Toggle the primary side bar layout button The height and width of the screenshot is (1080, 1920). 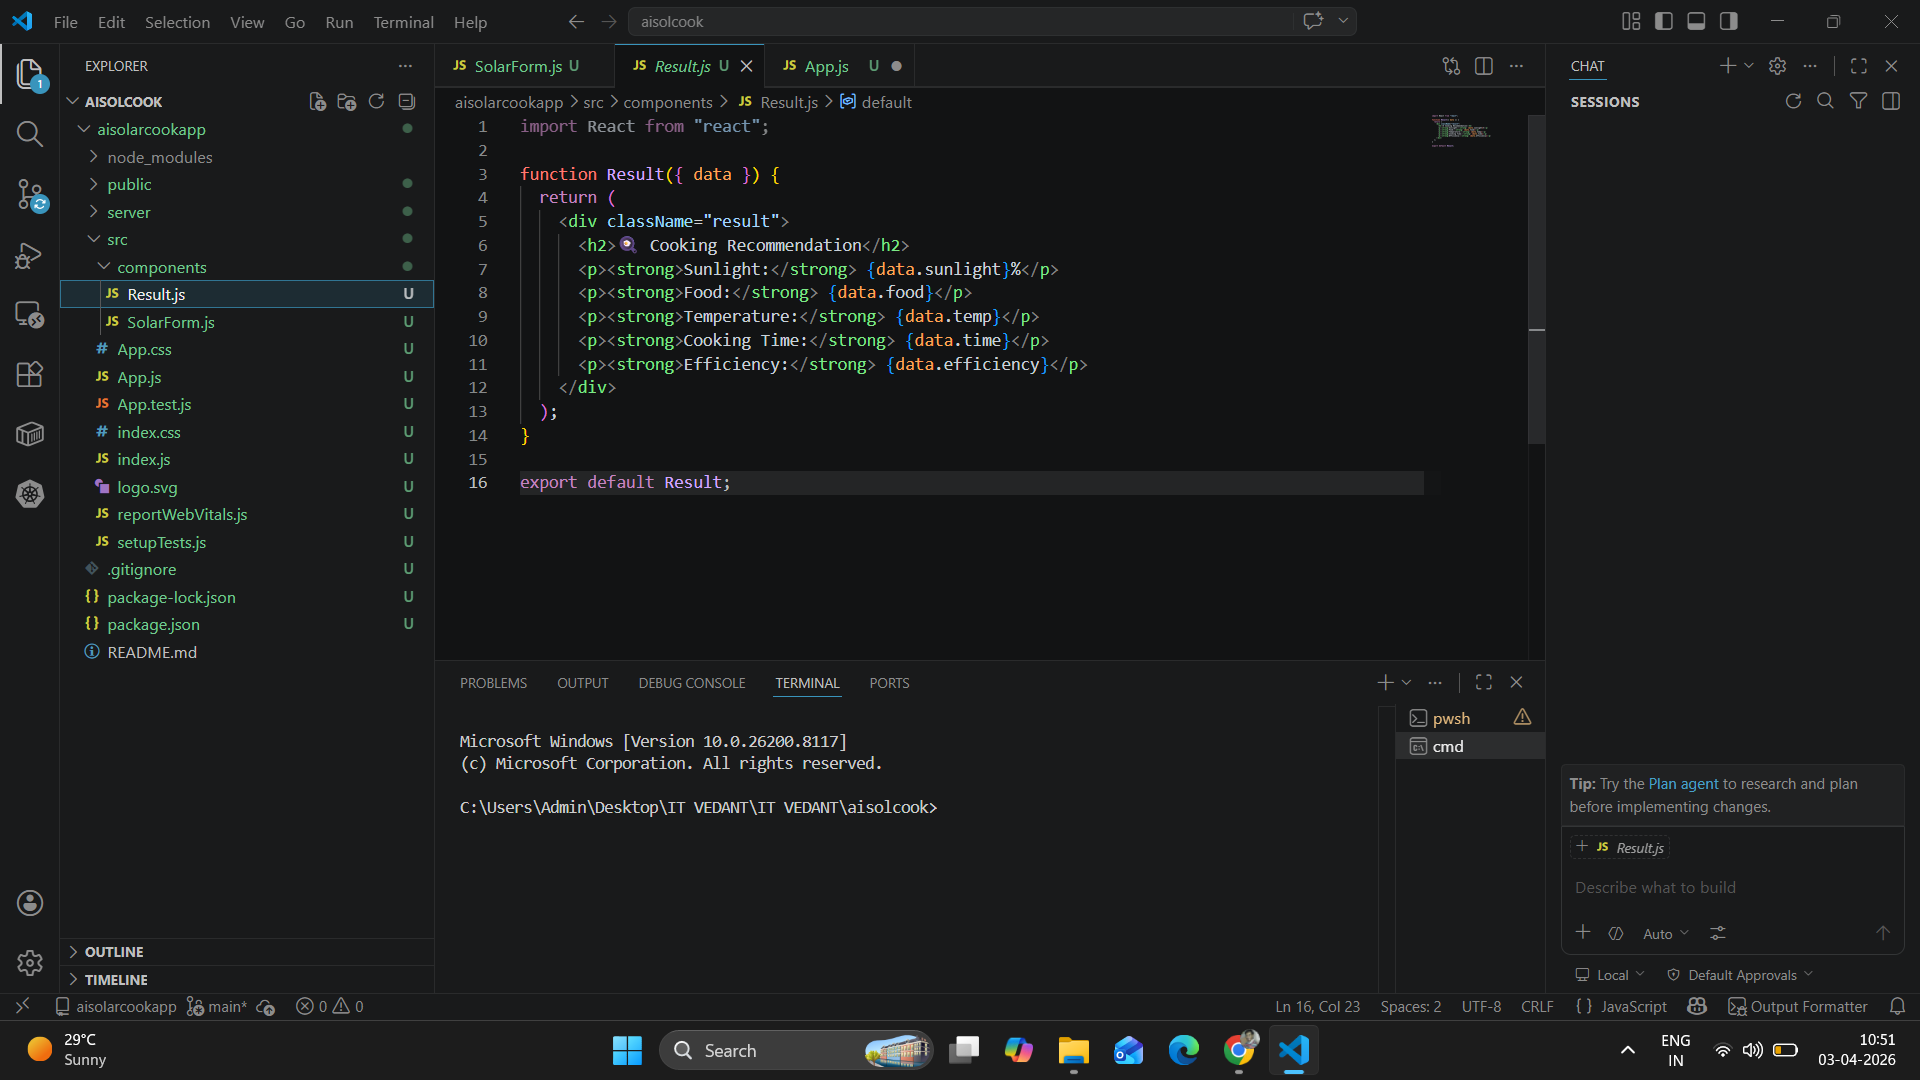click(1664, 21)
